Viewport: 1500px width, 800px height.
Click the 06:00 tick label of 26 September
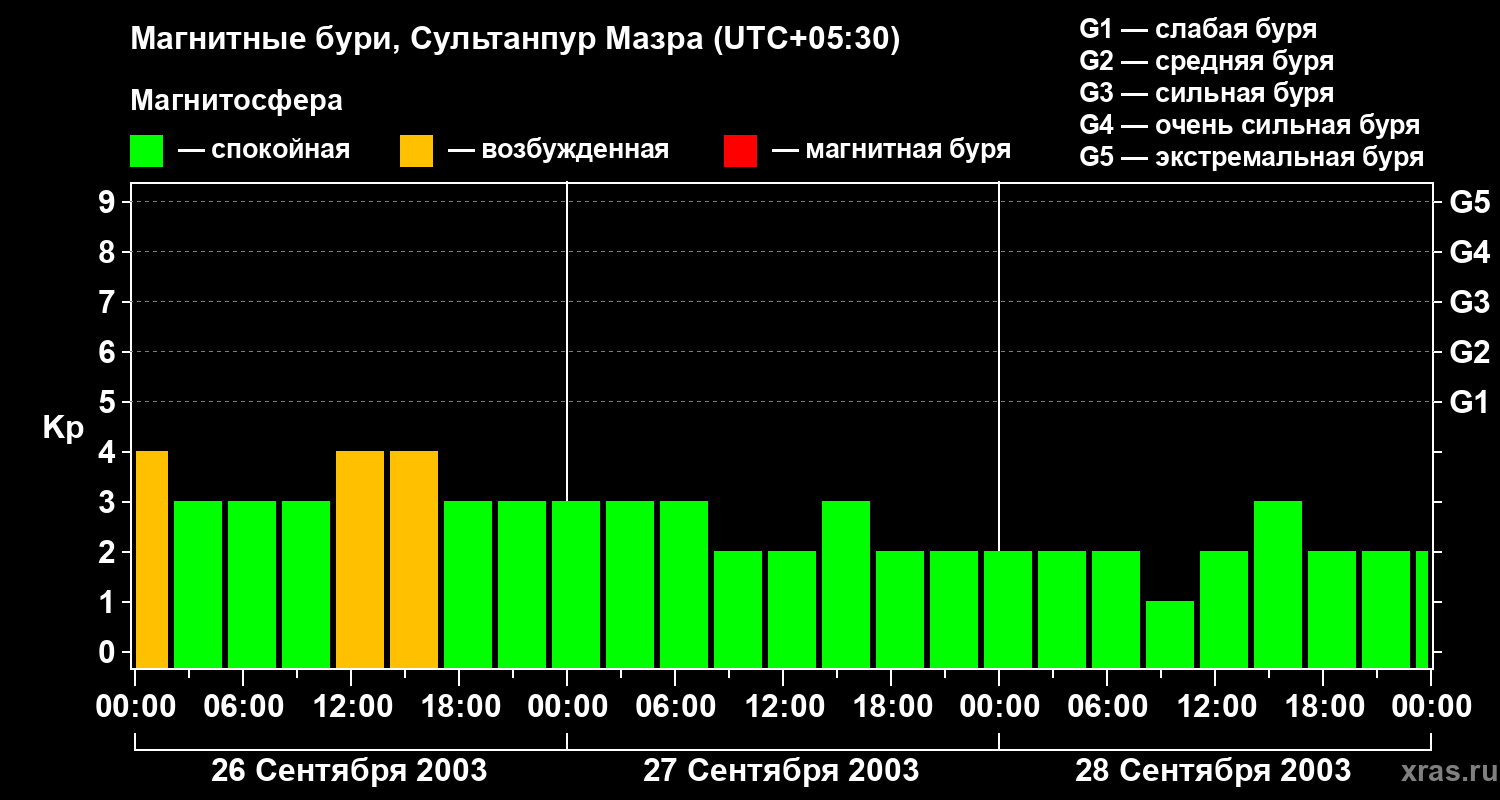click(243, 707)
